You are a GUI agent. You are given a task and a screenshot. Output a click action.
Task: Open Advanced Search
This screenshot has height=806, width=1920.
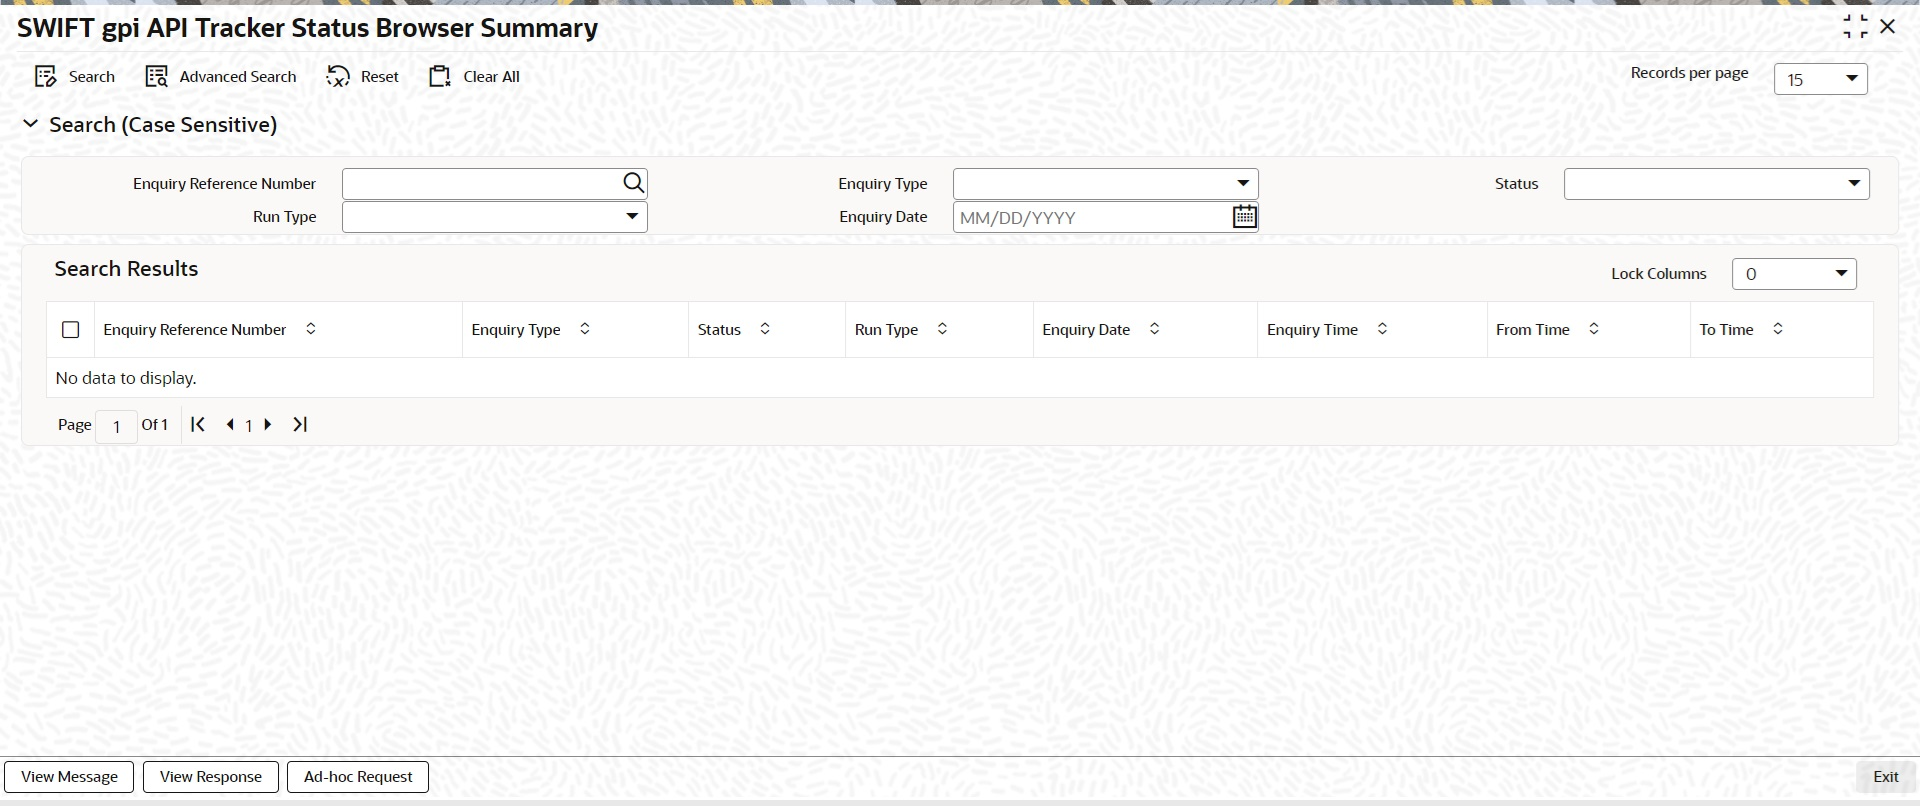click(x=221, y=77)
